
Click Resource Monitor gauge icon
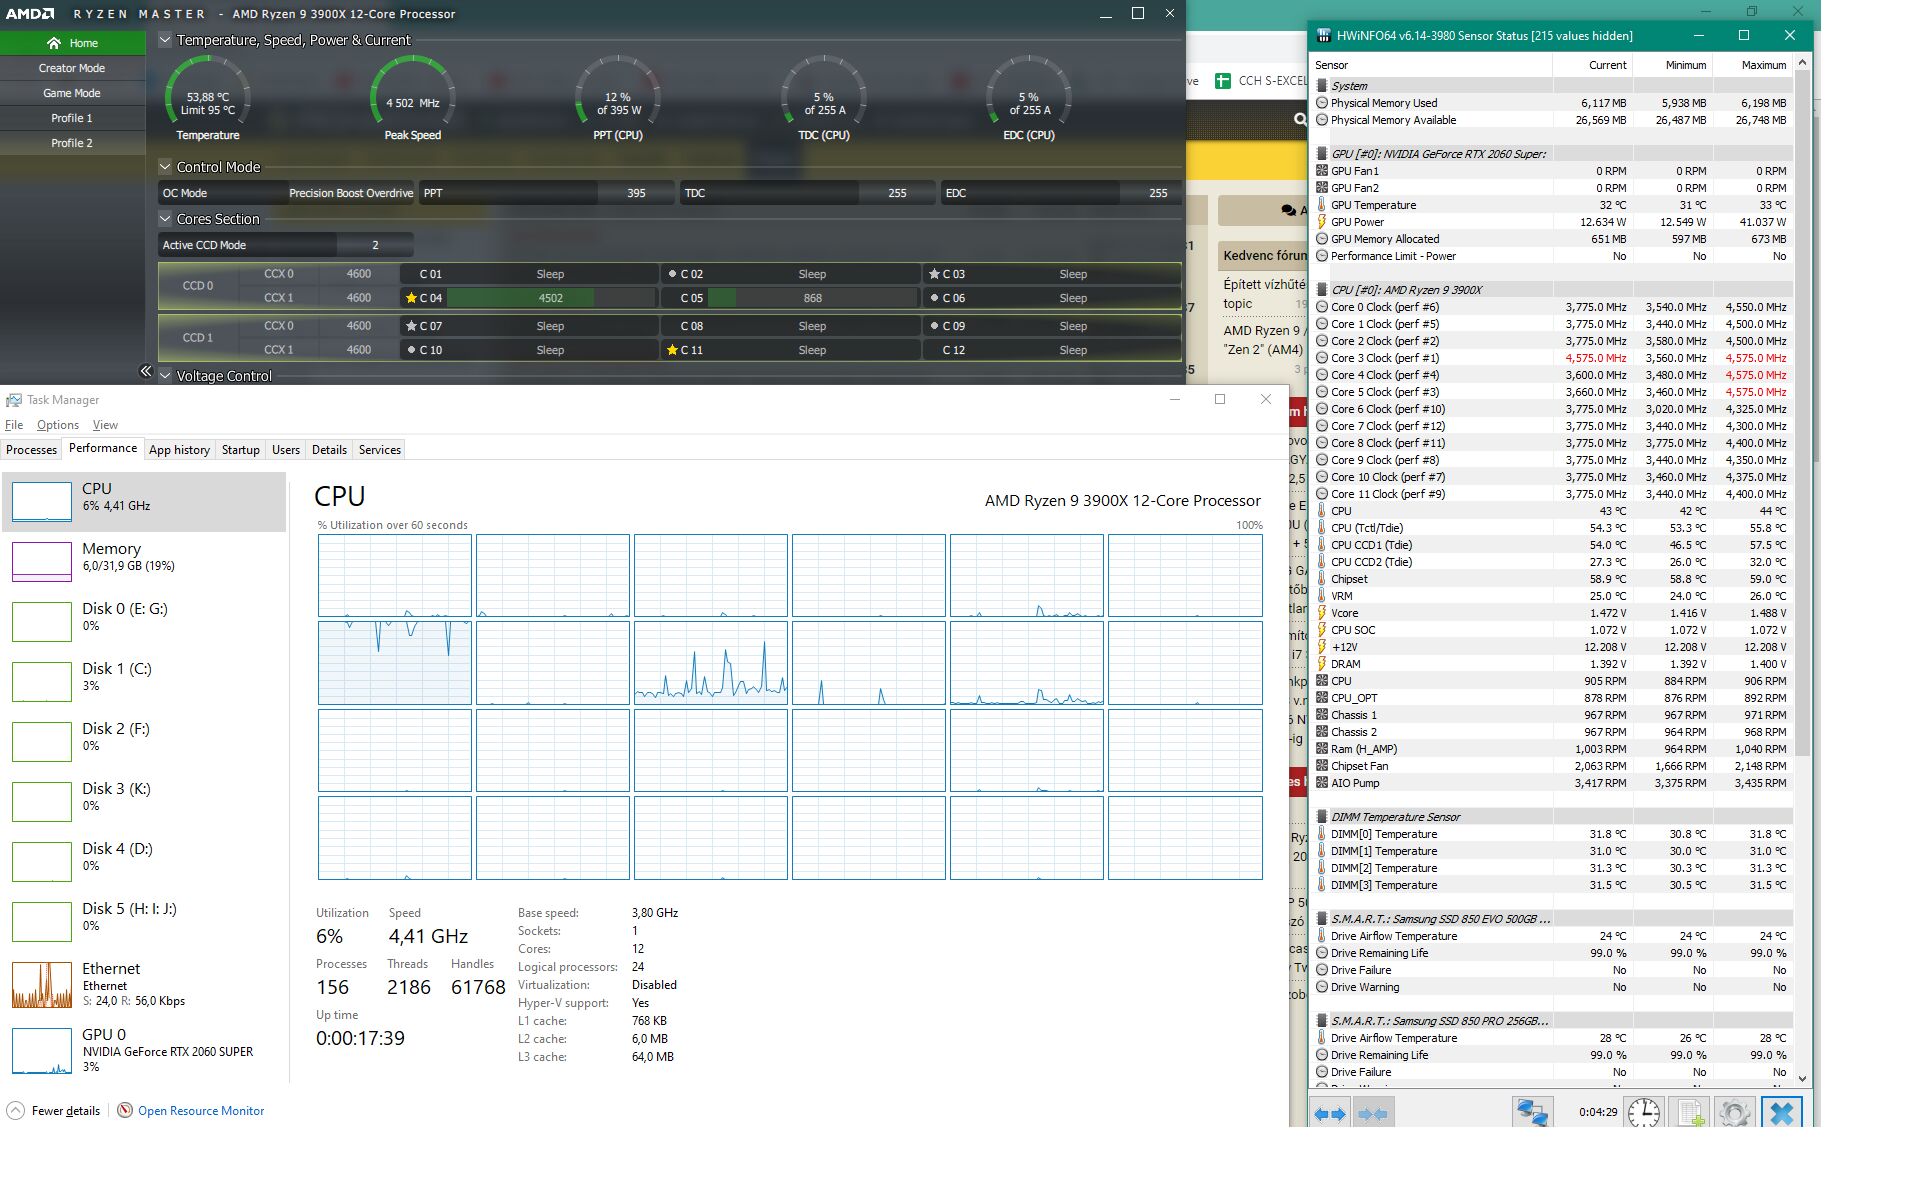pos(125,1110)
